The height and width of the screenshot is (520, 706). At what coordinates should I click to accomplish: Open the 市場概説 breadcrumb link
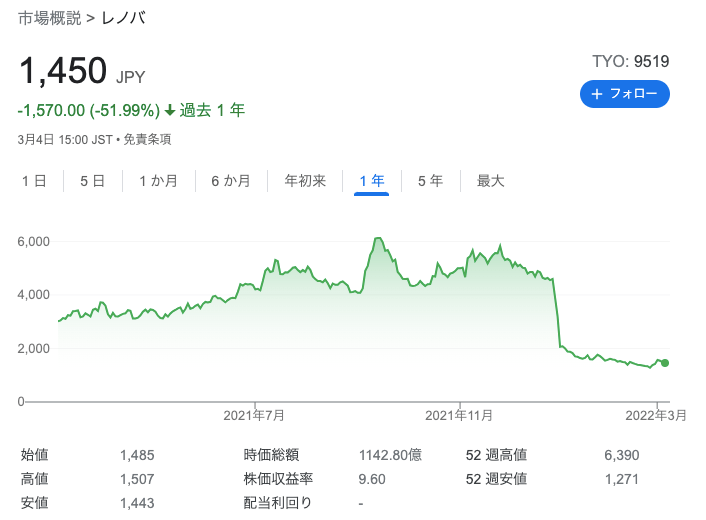[50, 18]
